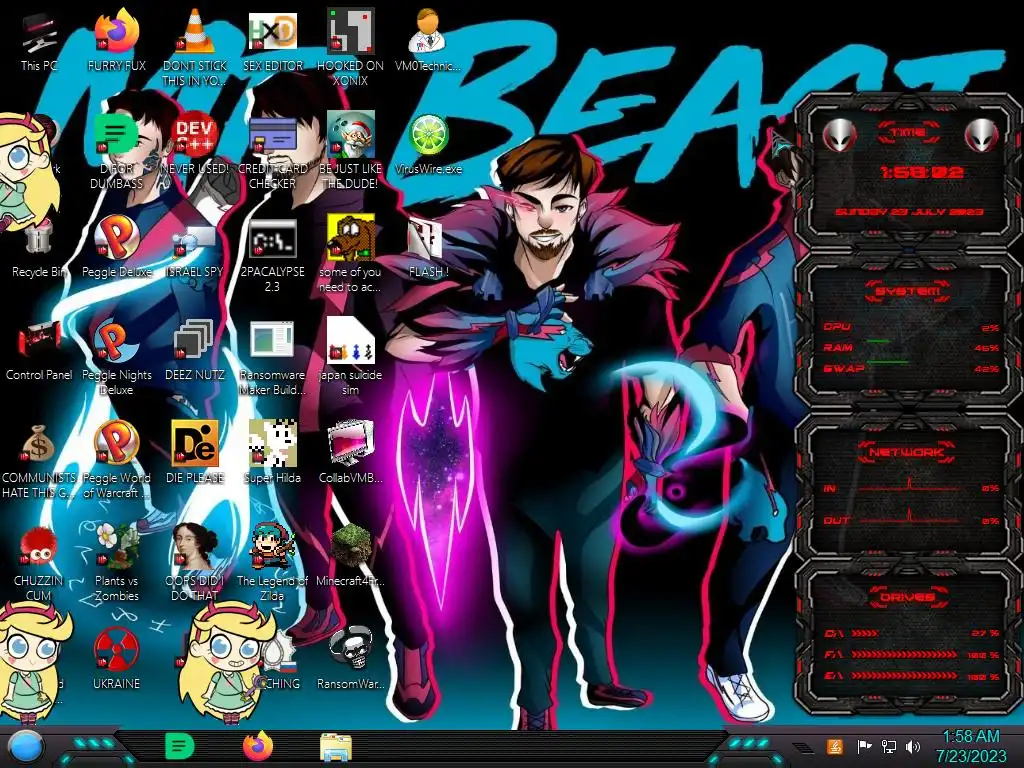Click the SUNDAY 23 JULY 2023 date text
1024x768 pixels.
click(x=909, y=212)
